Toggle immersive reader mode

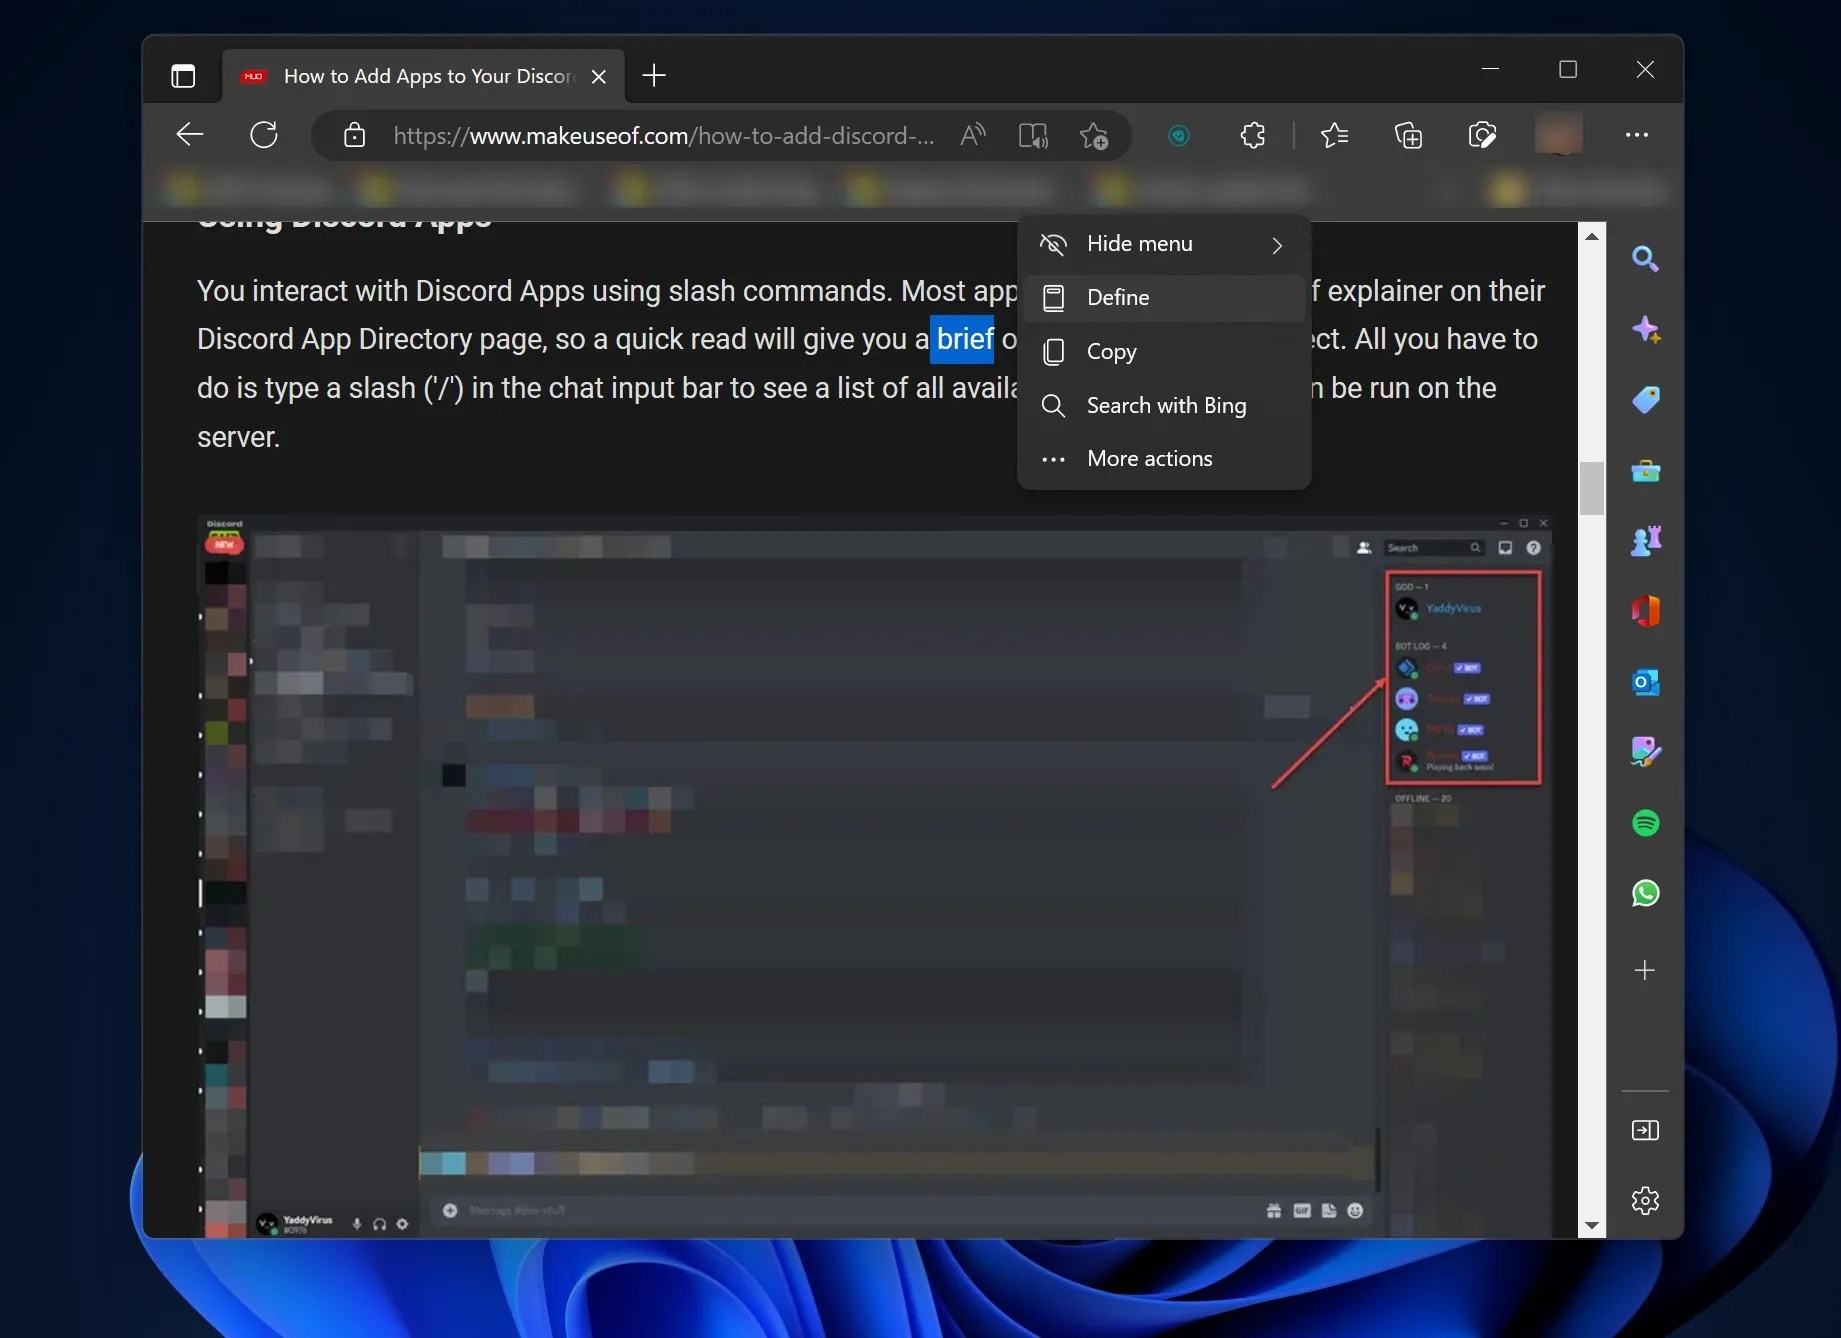[x=1032, y=135]
